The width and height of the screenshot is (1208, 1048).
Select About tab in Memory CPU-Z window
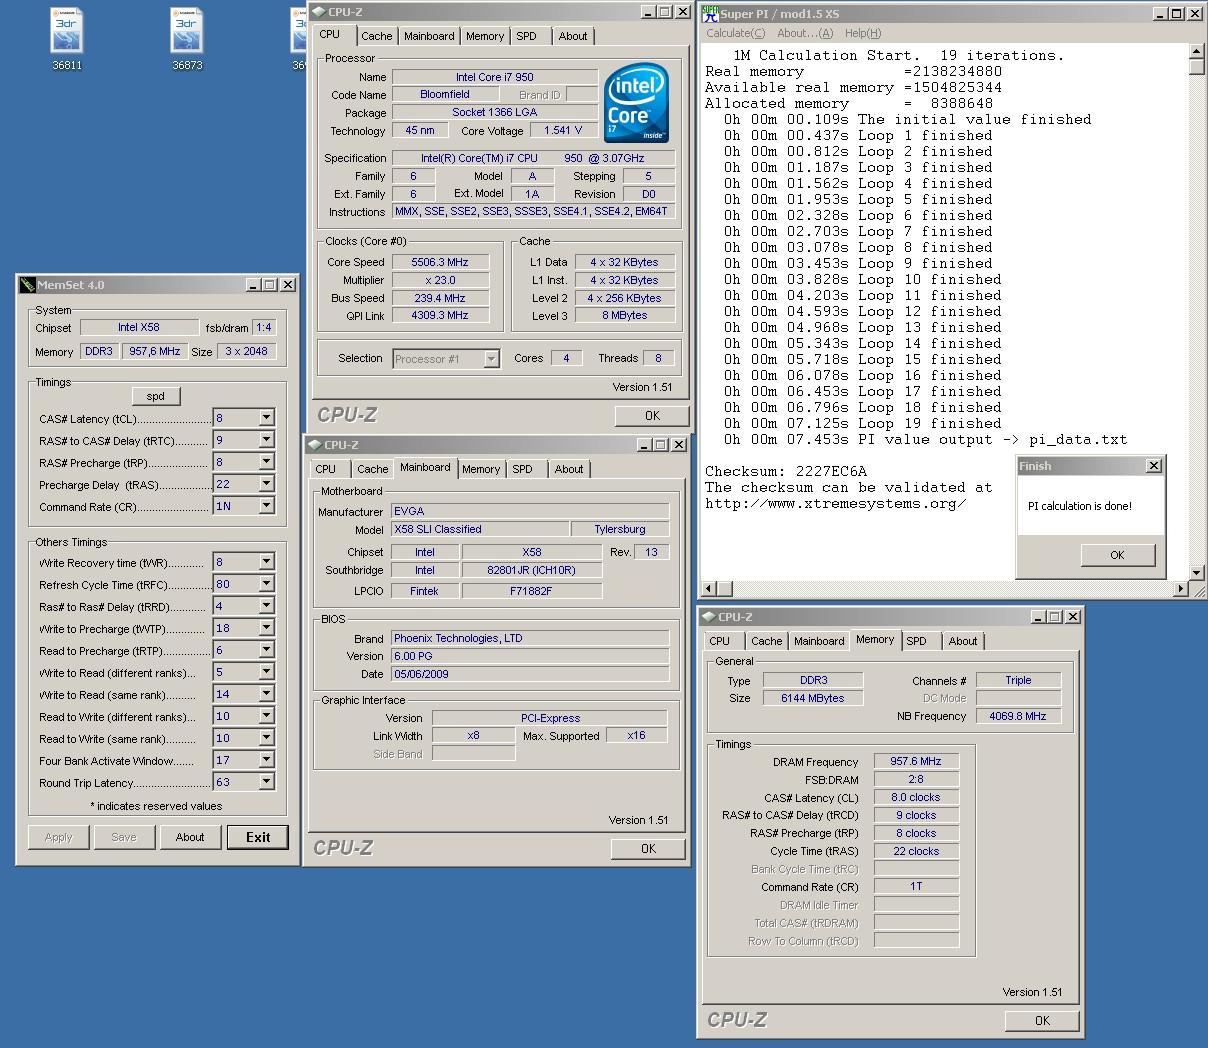tap(963, 641)
